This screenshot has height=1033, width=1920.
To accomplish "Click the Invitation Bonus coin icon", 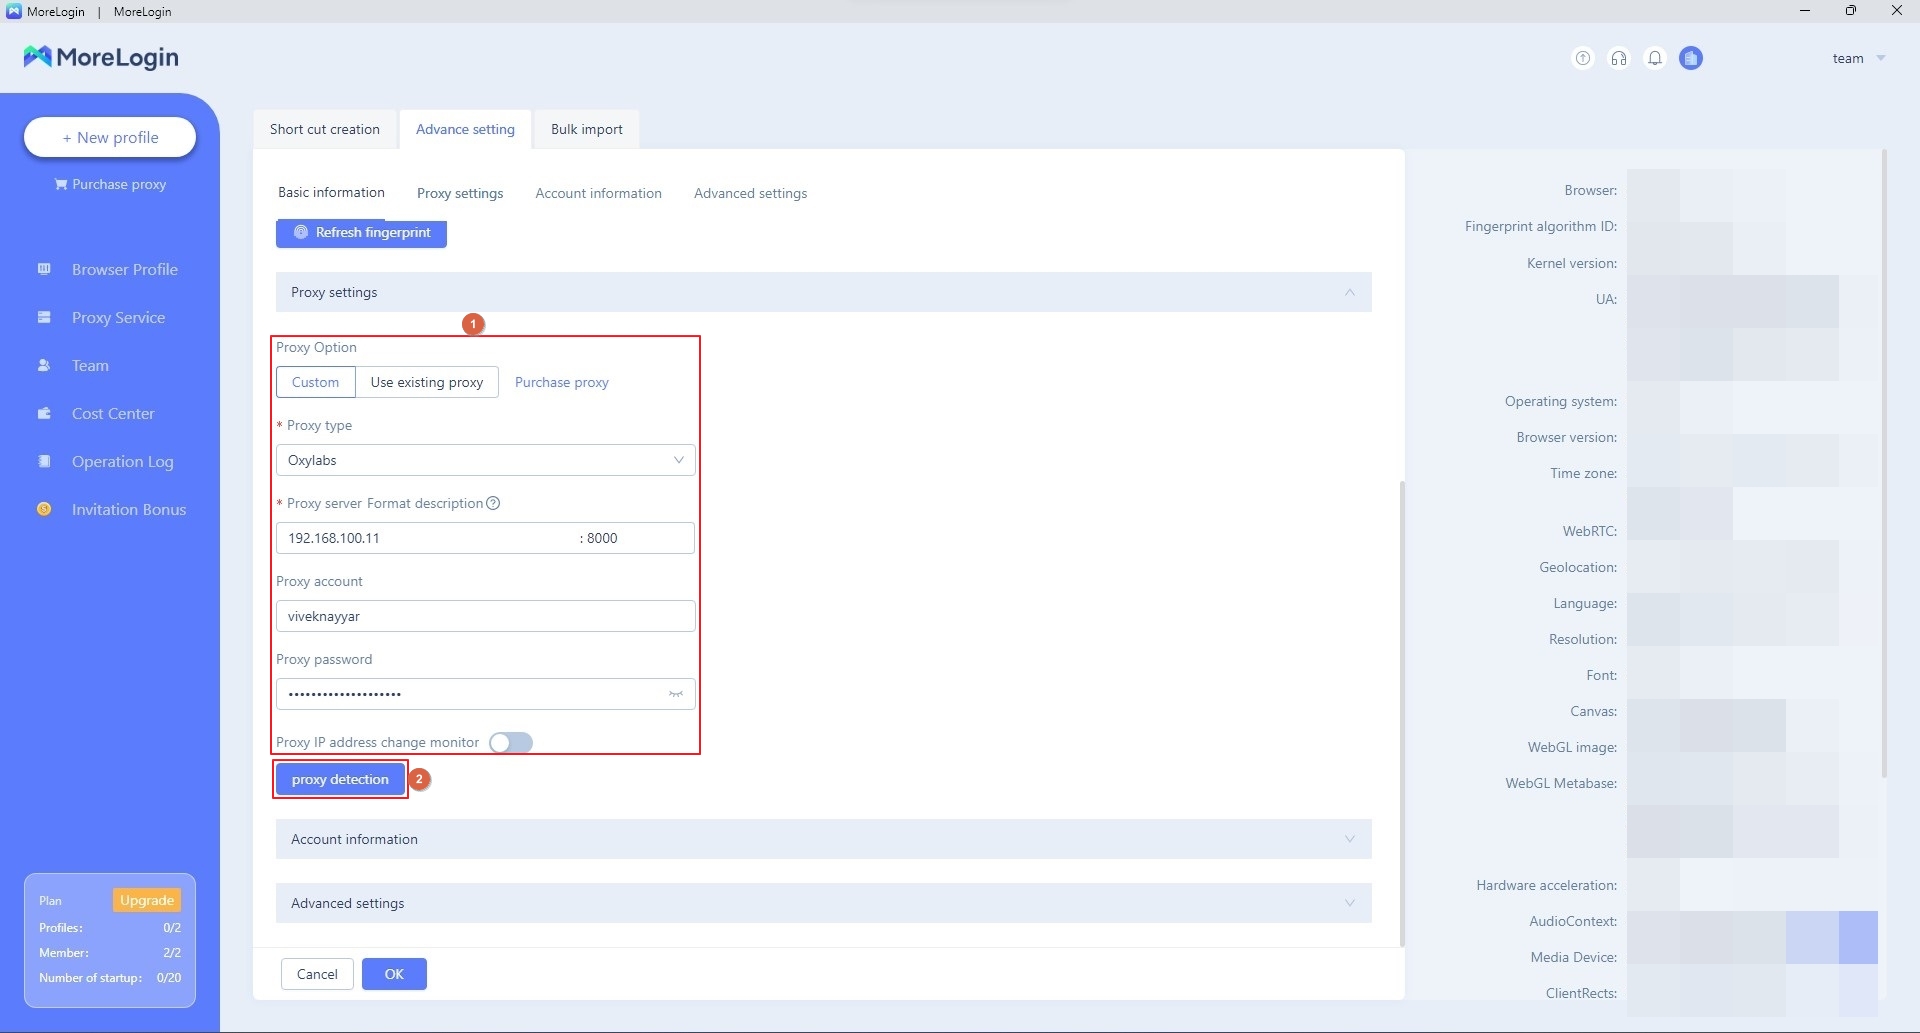I will [x=44, y=509].
